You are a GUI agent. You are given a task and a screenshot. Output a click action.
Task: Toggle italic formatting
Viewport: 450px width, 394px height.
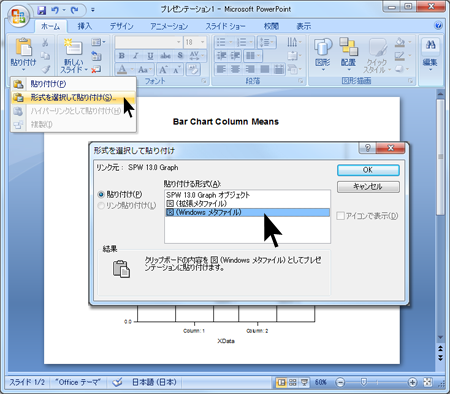(x=136, y=56)
